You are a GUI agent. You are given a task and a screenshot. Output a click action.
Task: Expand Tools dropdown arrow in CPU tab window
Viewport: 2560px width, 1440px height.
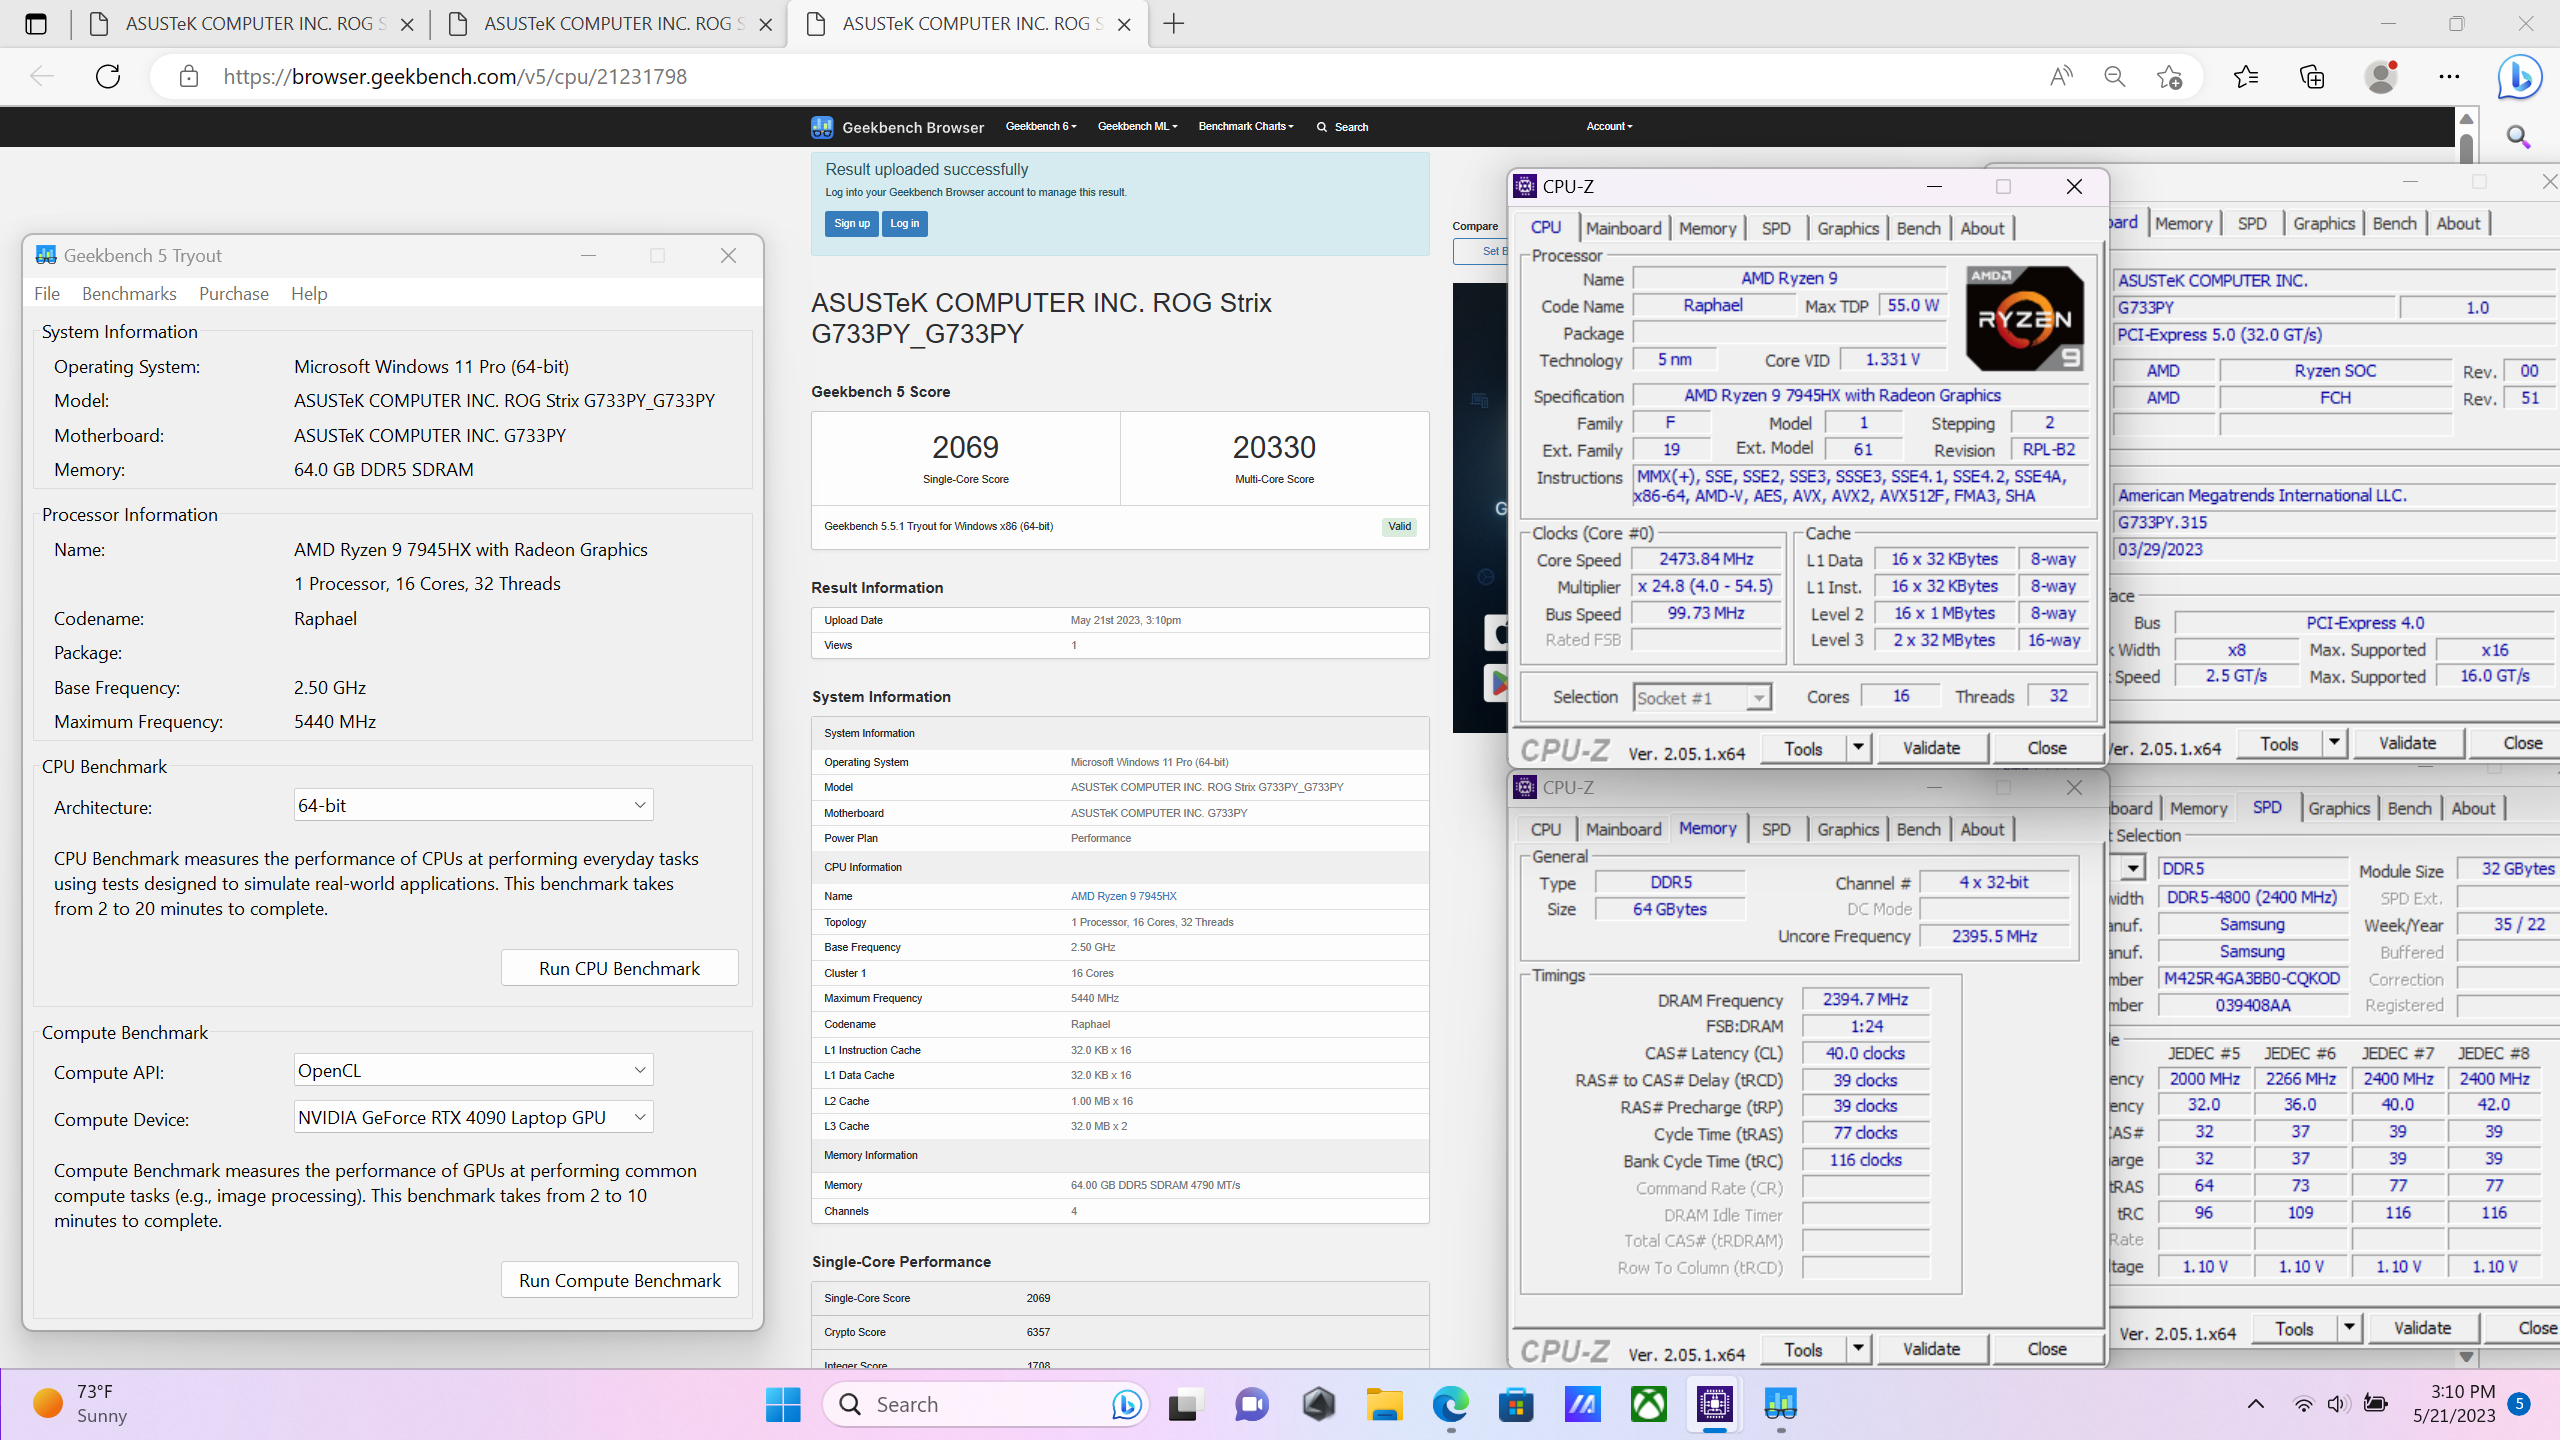(1858, 748)
